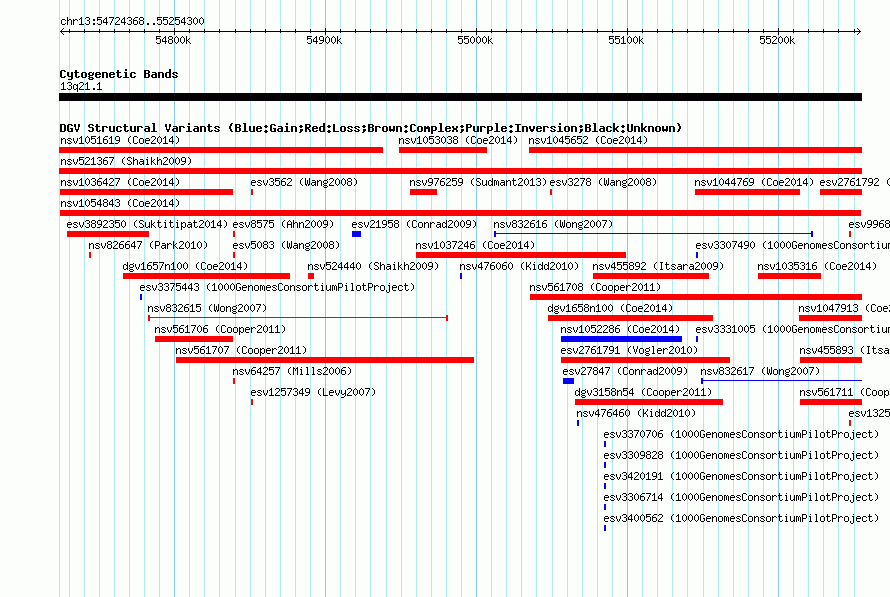Viewport: 890px width, 597px height.
Task: Open the nsv521367 (Shaikh2009) variant
Action: click(x=126, y=161)
